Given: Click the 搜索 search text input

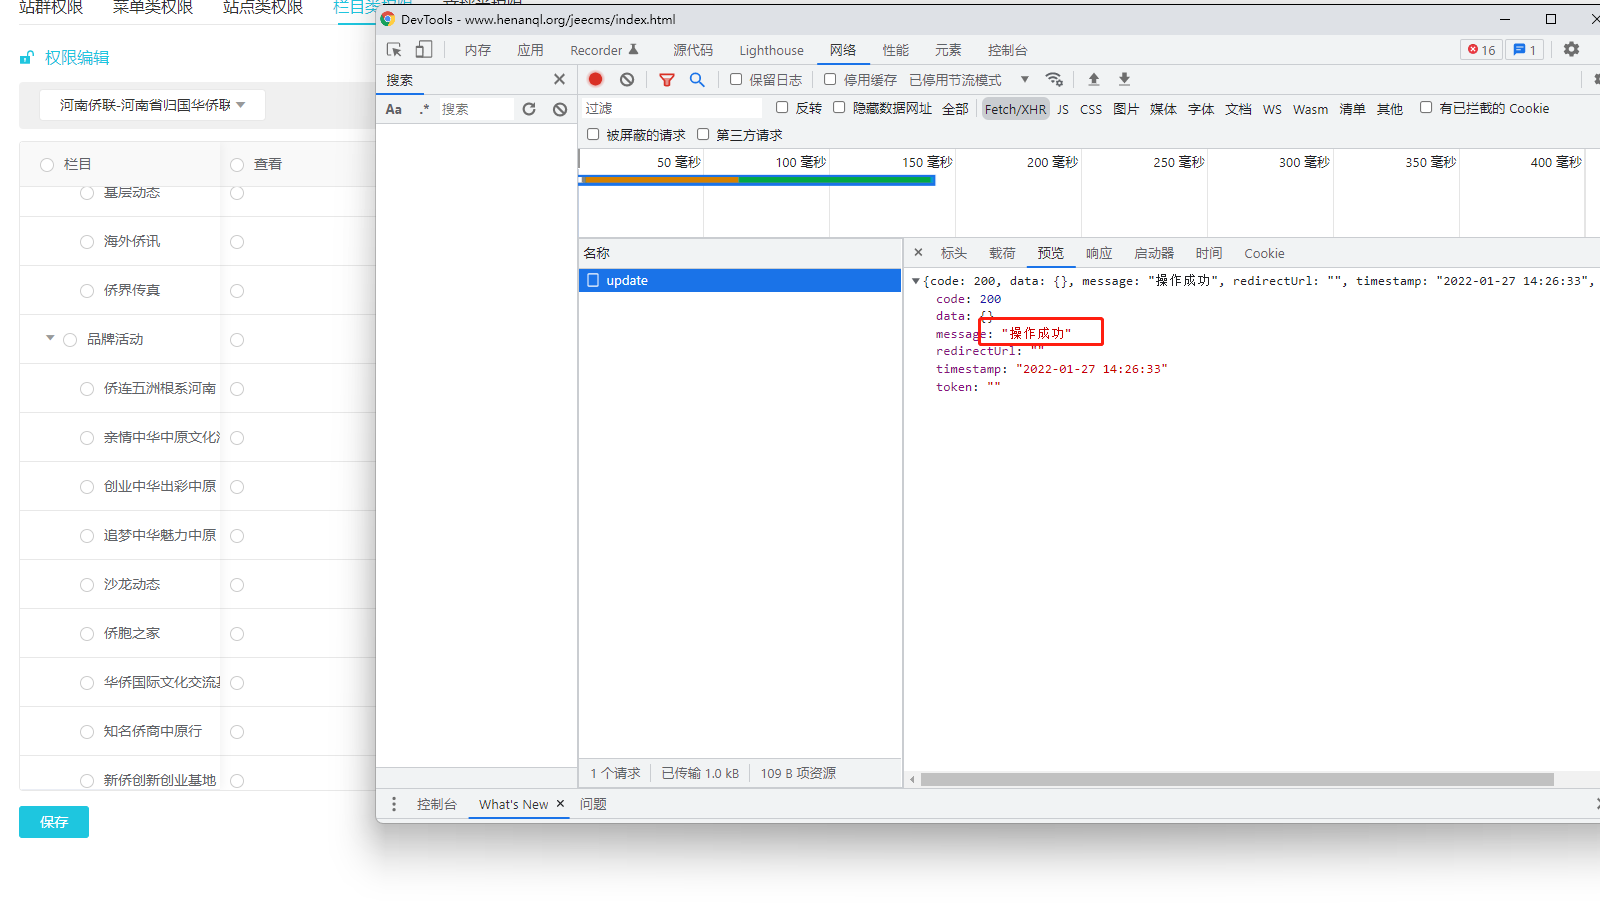Looking at the screenshot, I should [x=476, y=109].
